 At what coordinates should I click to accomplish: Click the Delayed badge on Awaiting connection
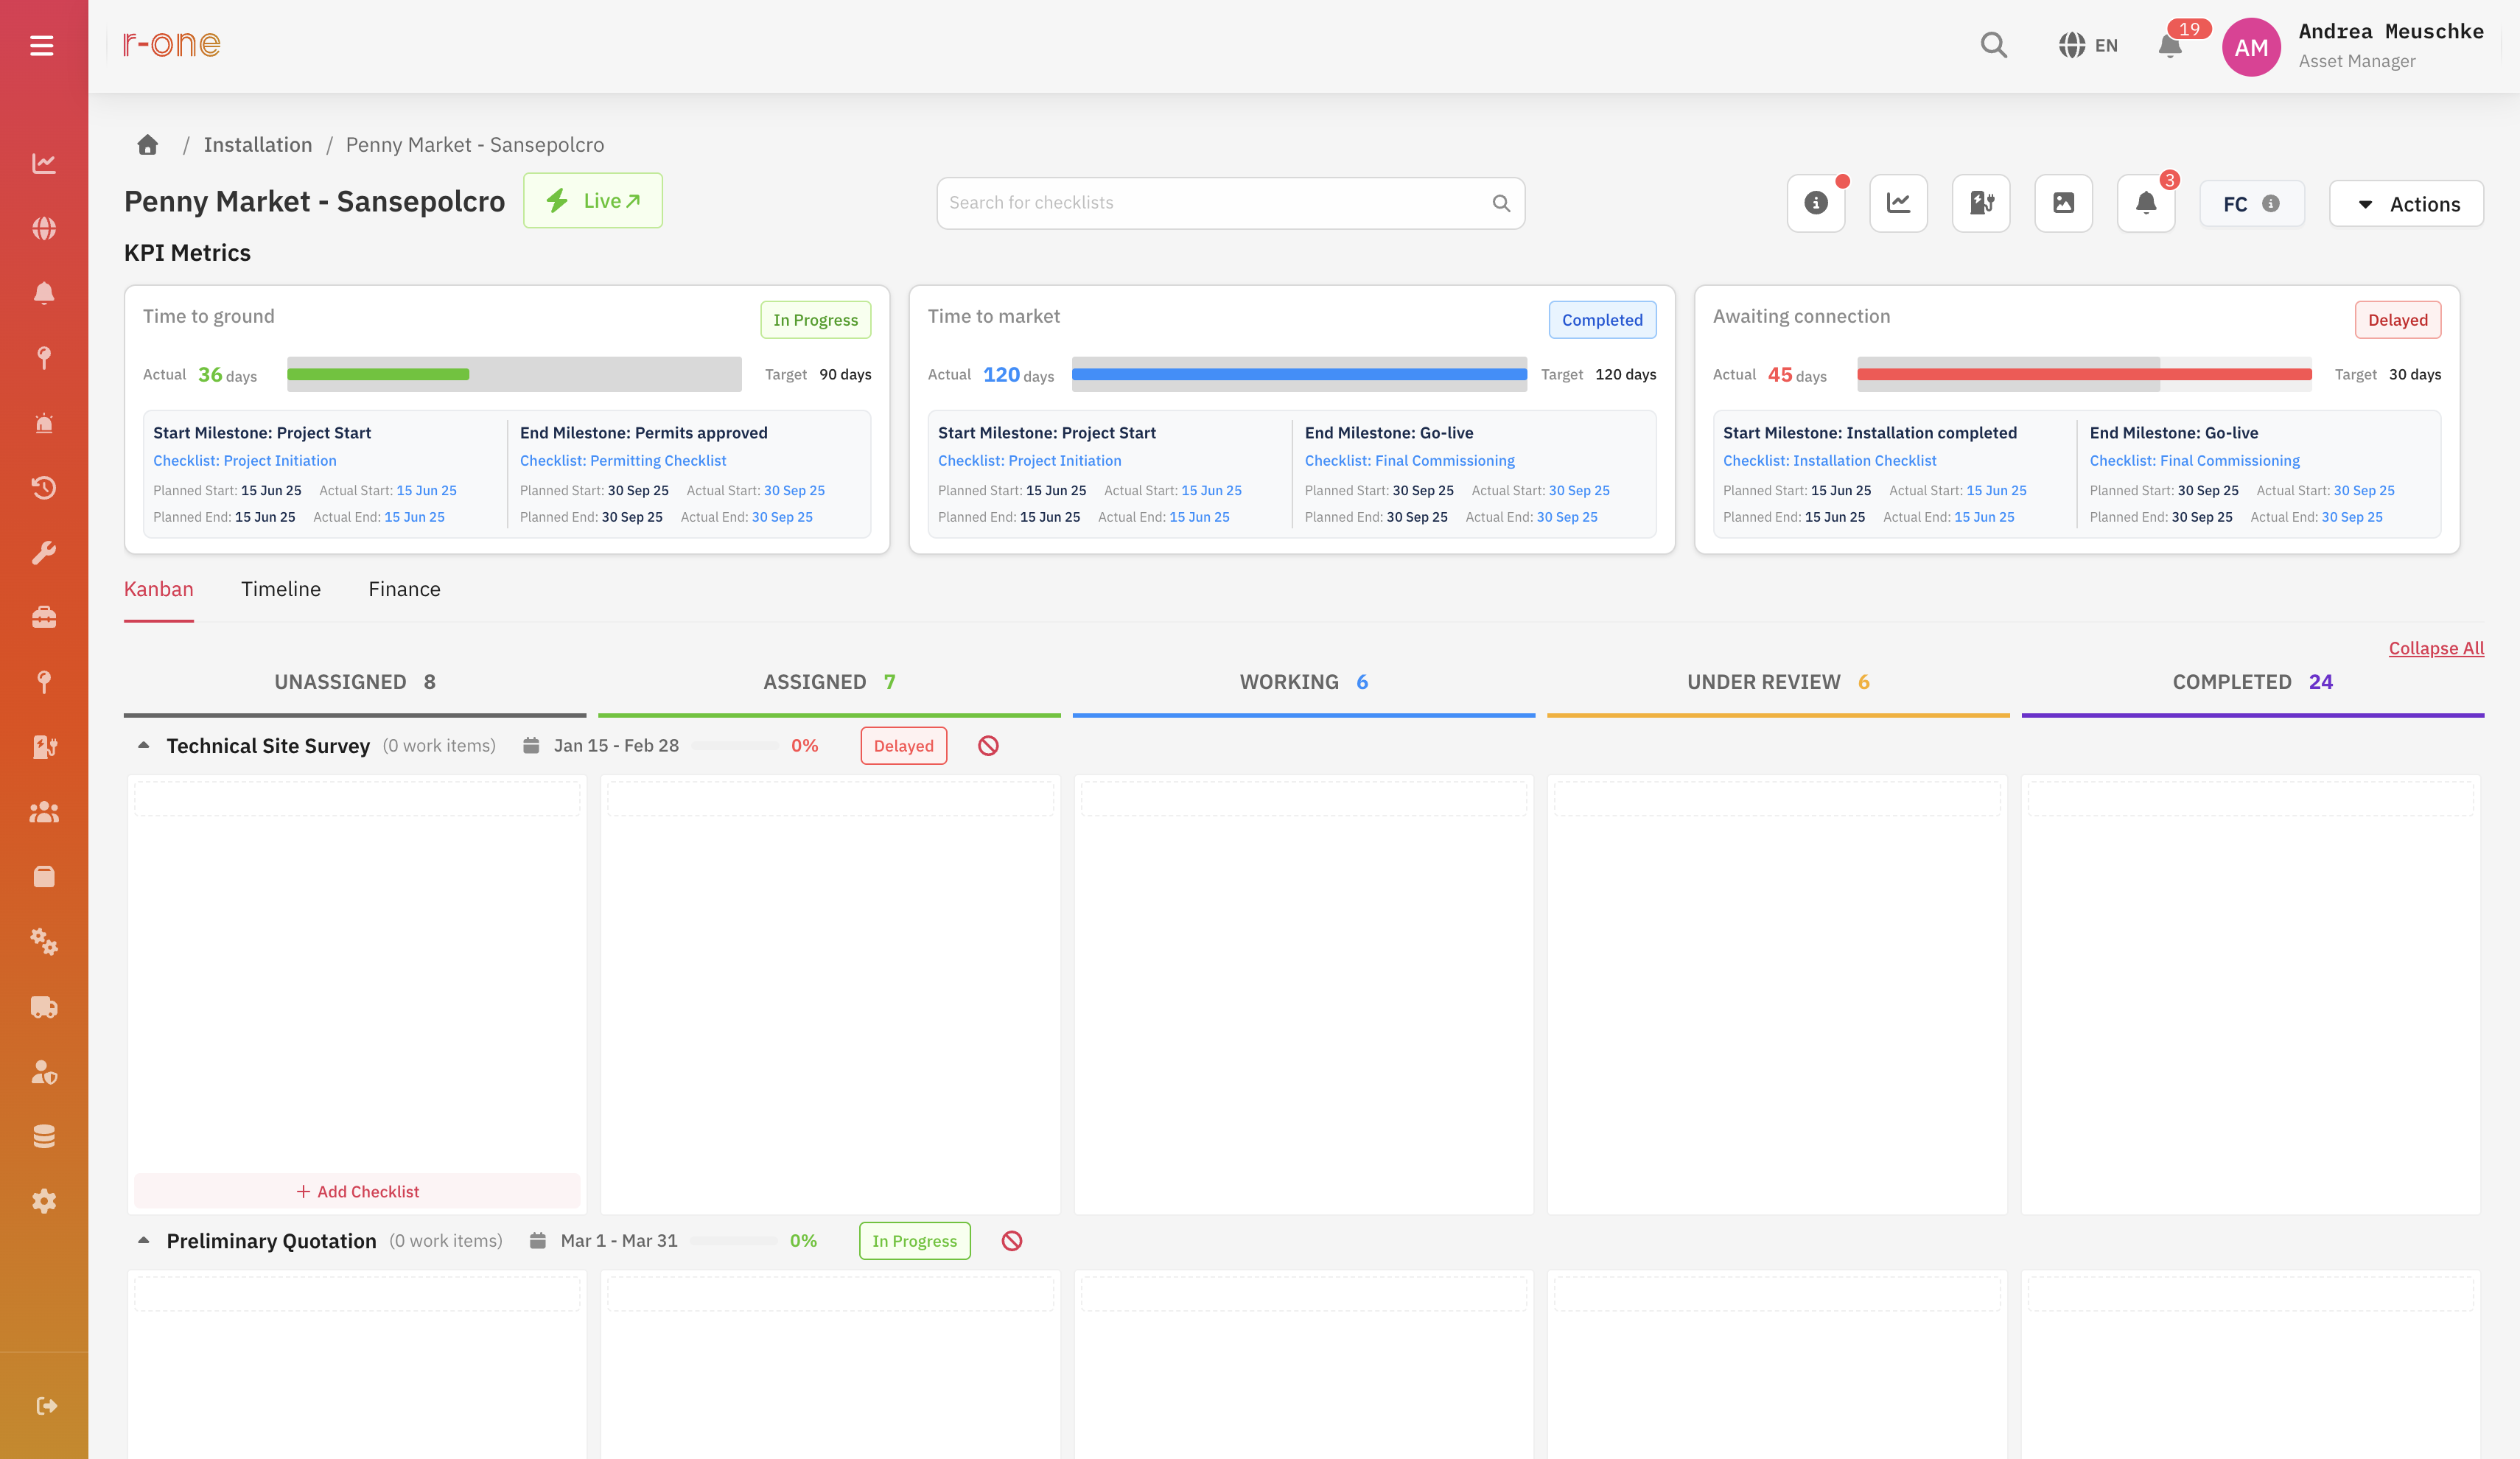(x=2397, y=320)
